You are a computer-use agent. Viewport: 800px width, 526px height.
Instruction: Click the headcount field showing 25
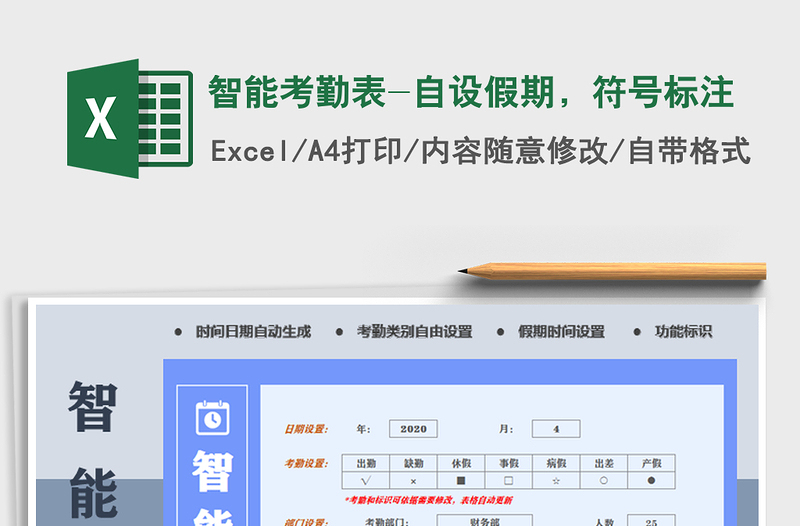click(652, 520)
